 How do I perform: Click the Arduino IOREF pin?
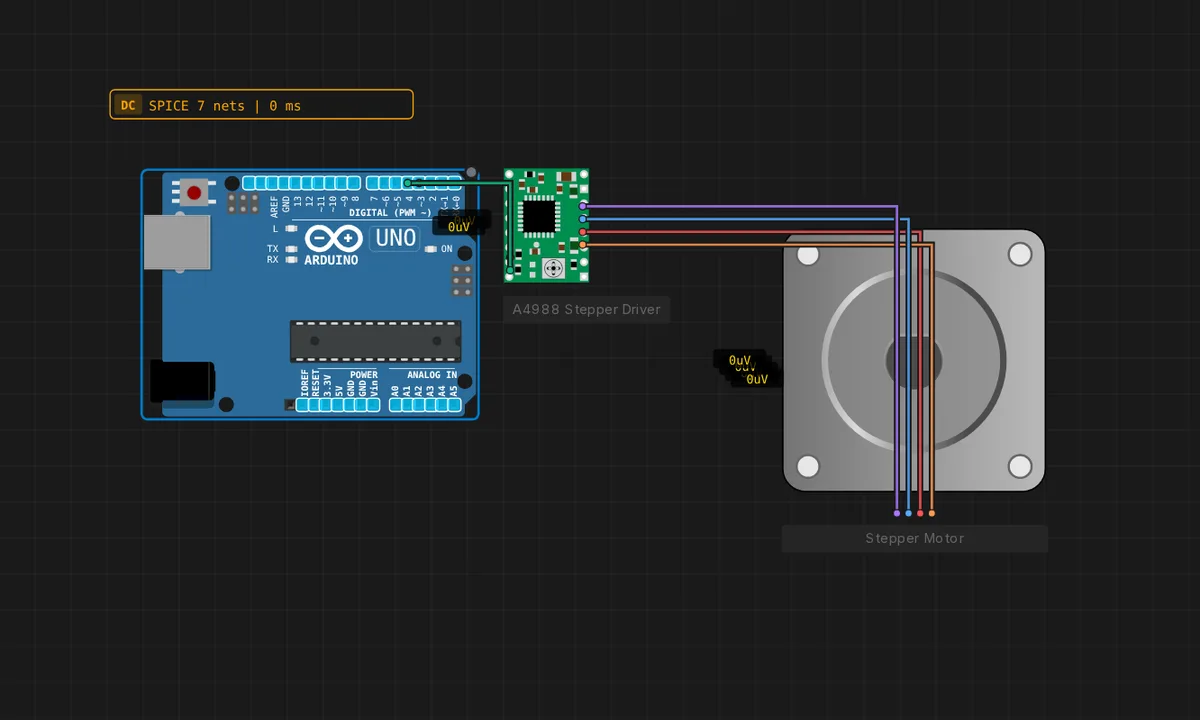(304, 405)
